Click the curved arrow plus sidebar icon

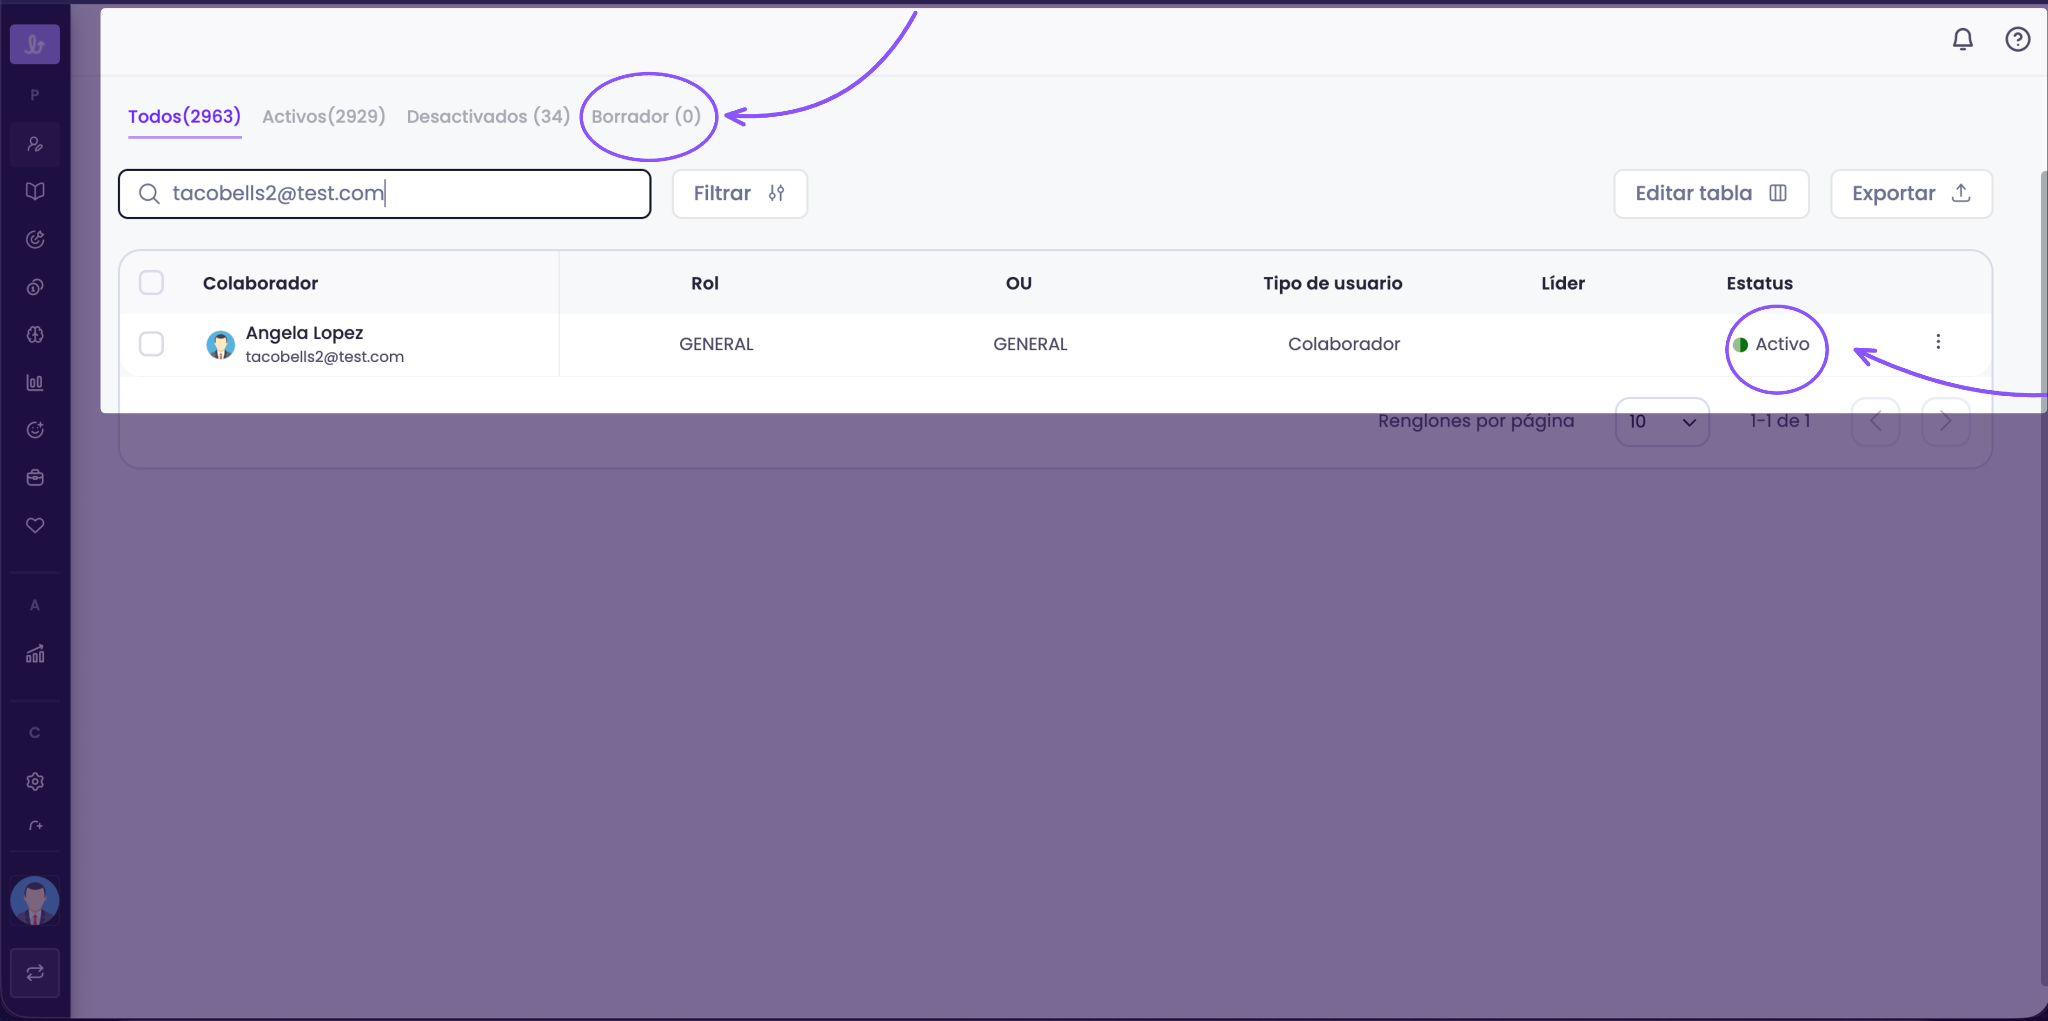click(x=35, y=826)
